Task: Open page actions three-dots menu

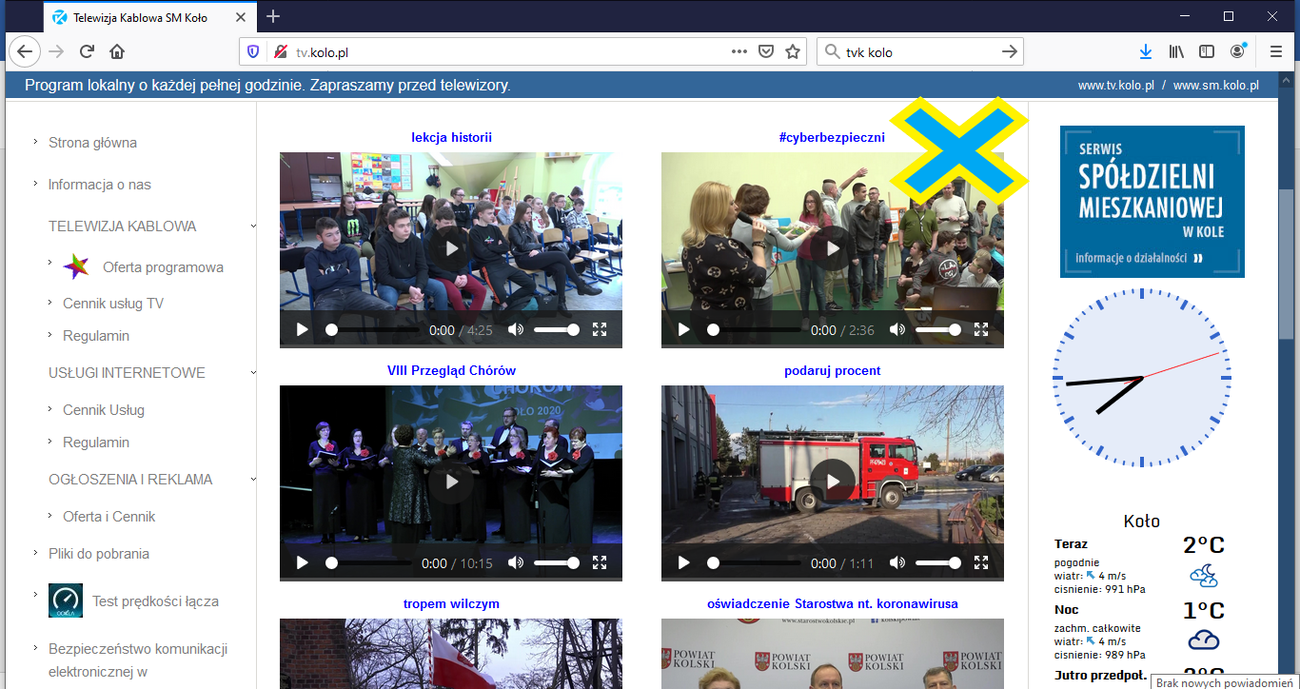Action: click(739, 51)
